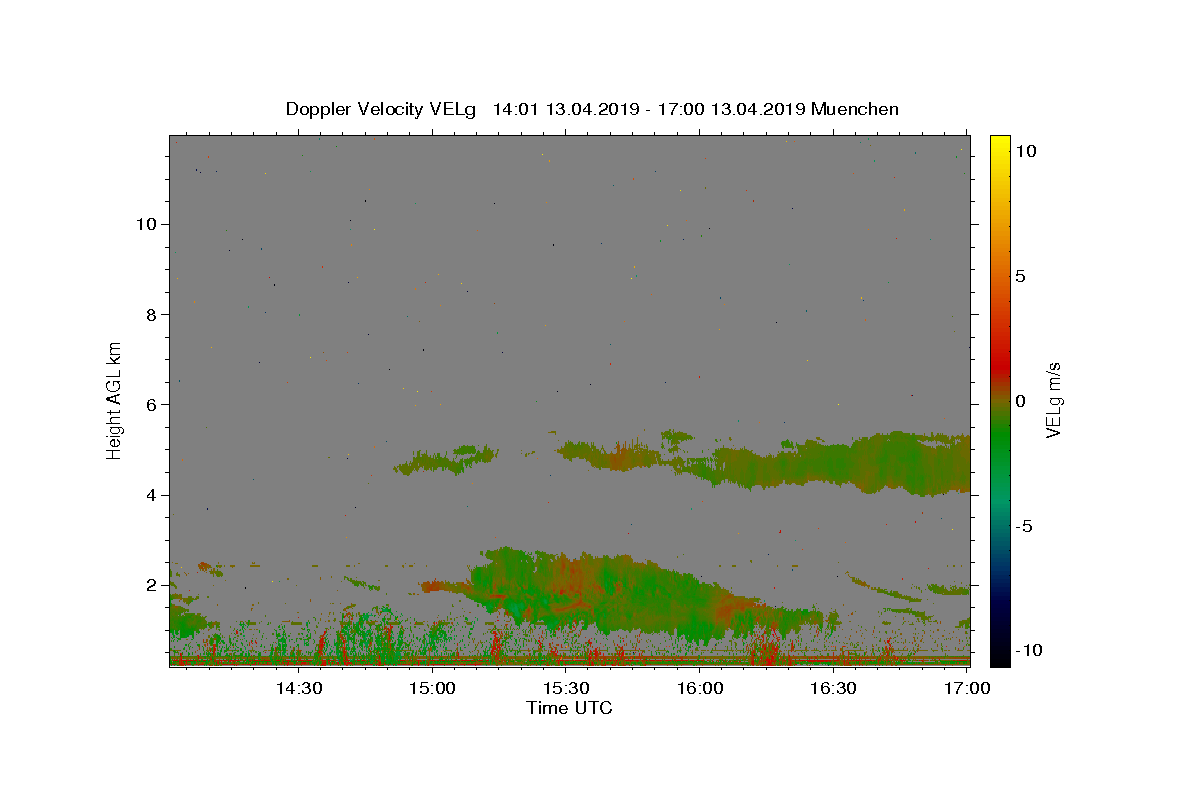Click the height axis label 6

coord(152,404)
